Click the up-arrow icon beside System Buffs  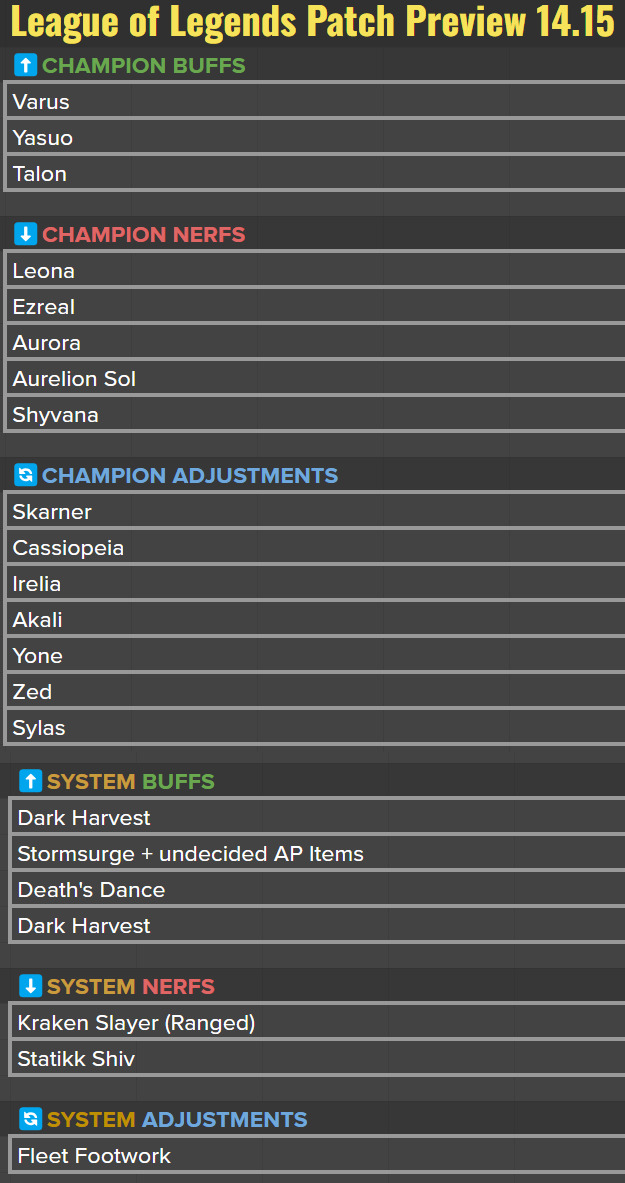tap(31, 781)
